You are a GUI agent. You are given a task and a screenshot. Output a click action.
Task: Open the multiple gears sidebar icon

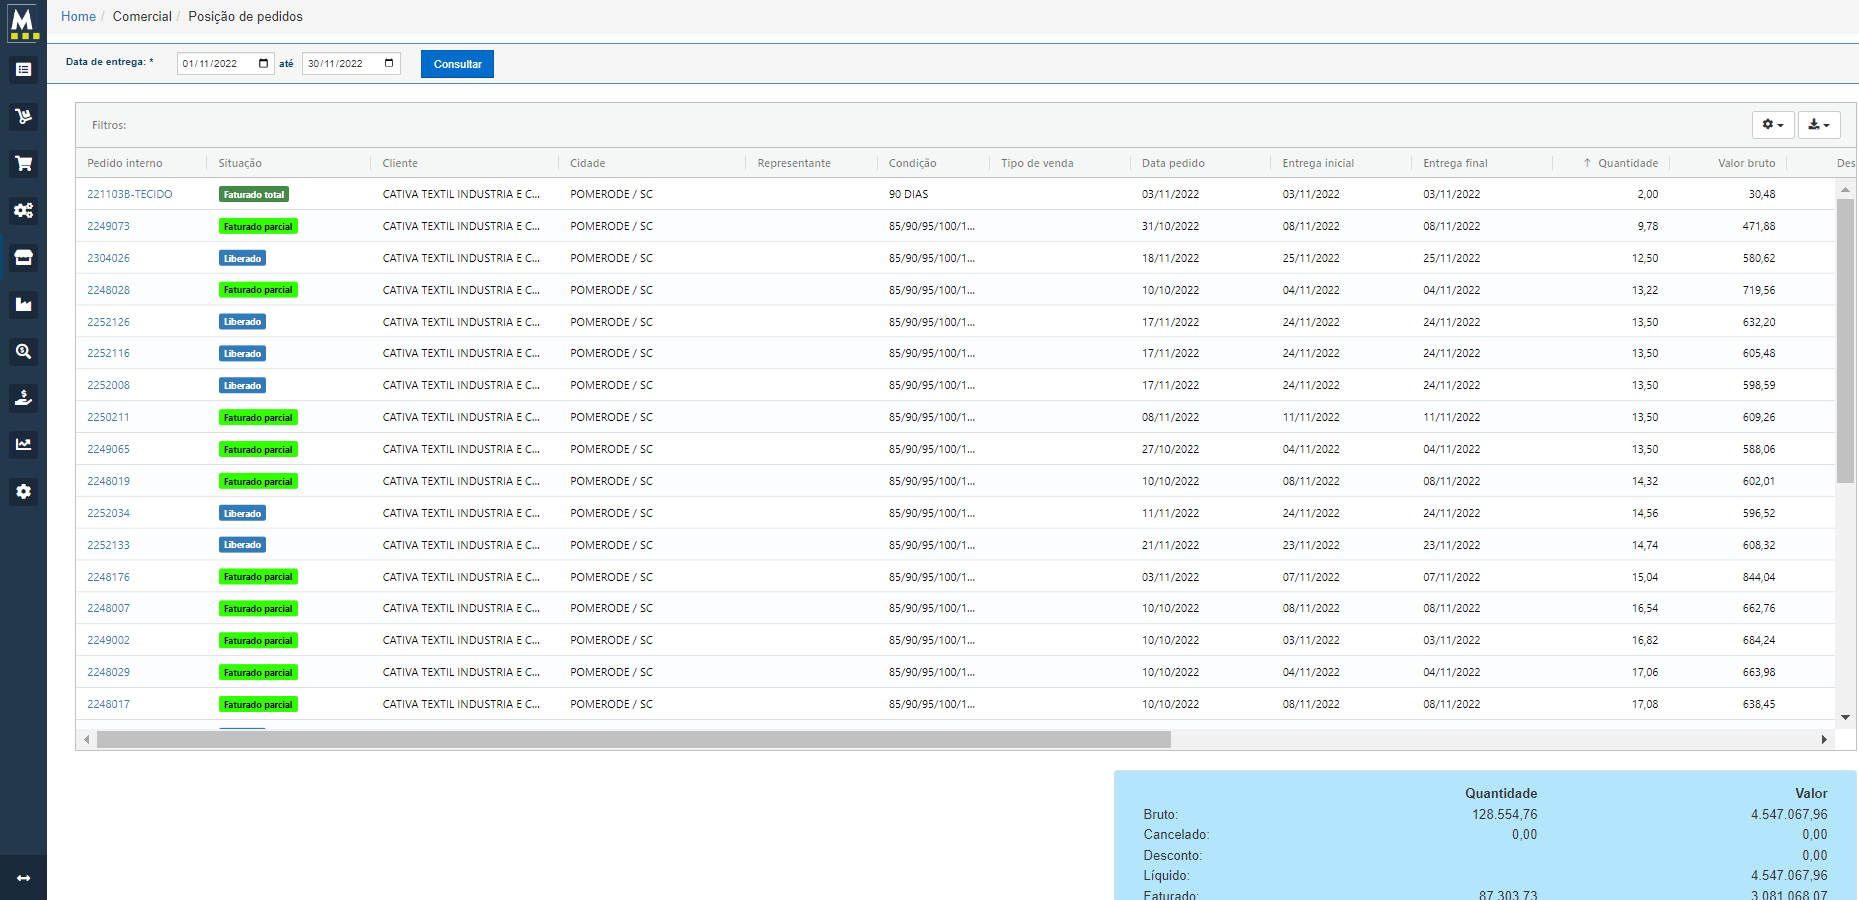(23, 210)
